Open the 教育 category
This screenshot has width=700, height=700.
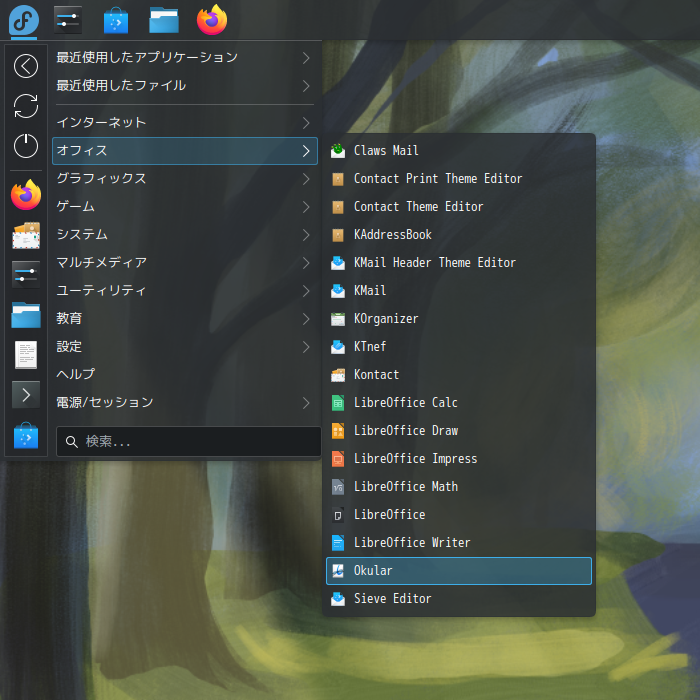(185, 319)
